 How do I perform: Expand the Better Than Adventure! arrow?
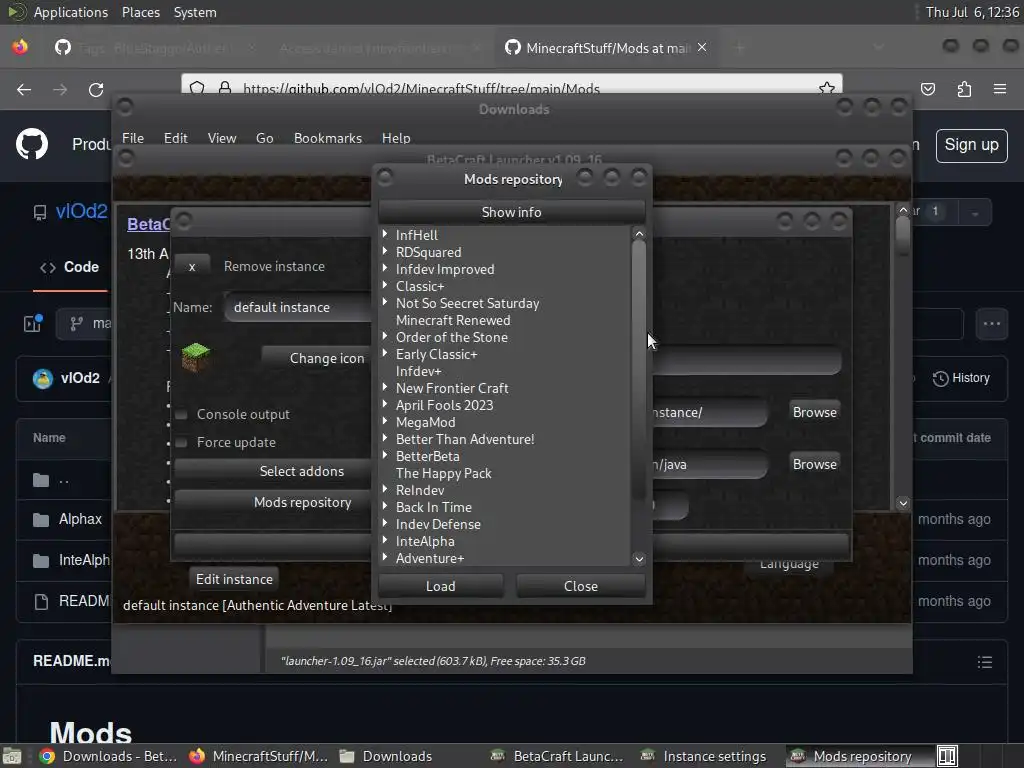pos(385,438)
